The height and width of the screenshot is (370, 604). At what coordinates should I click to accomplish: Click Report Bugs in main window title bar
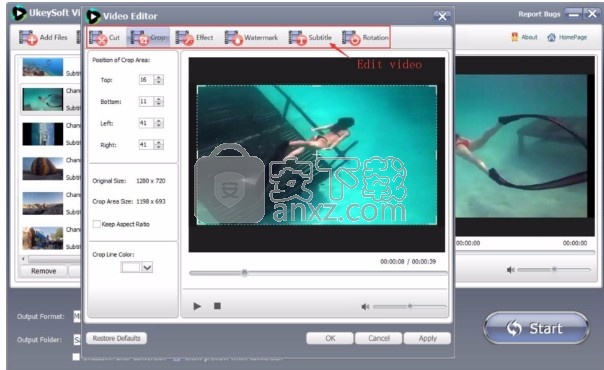tap(539, 14)
